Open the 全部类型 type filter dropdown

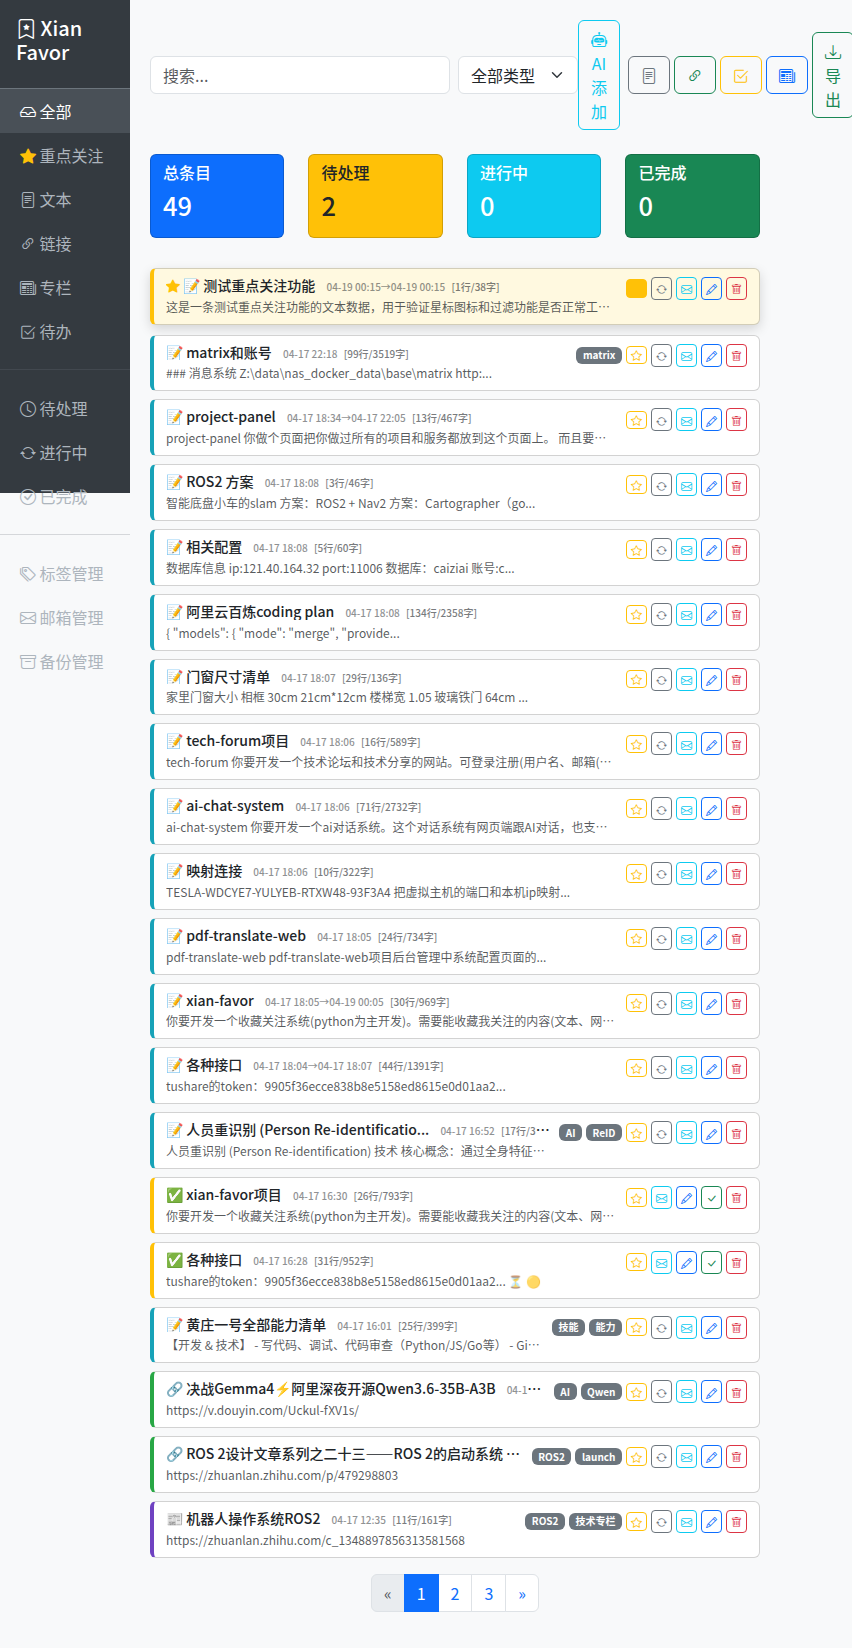(517, 75)
